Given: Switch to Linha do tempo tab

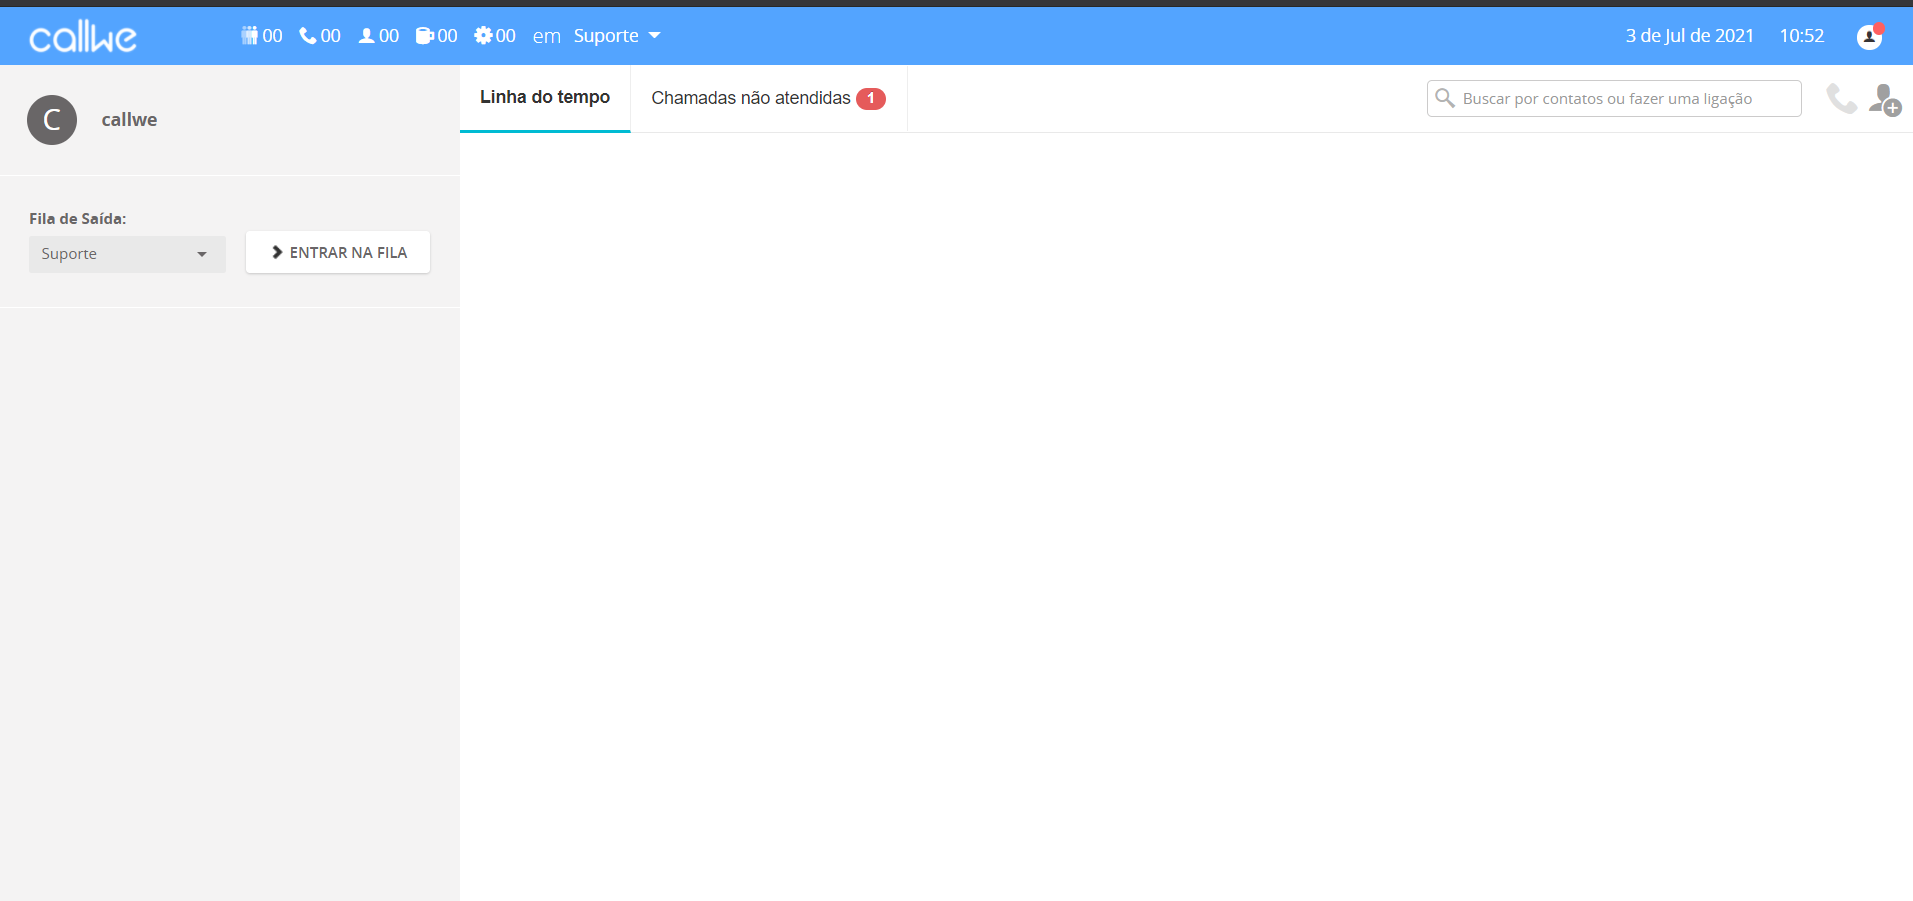Looking at the screenshot, I should [545, 98].
